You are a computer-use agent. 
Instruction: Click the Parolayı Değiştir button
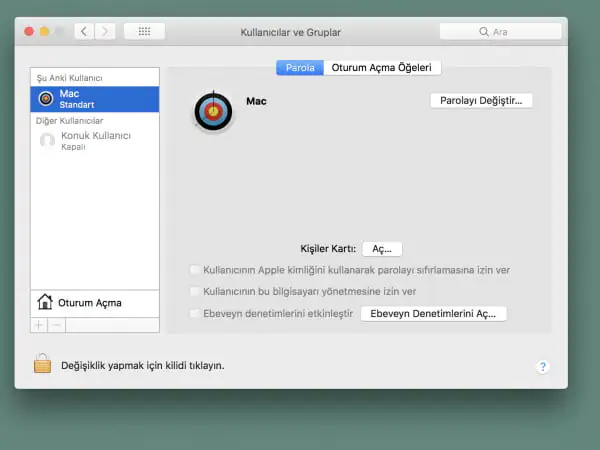(x=481, y=101)
